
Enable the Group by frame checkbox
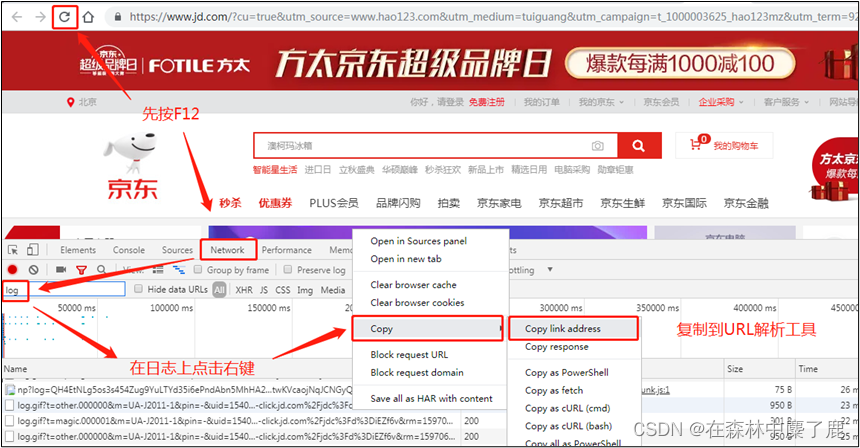(x=198, y=270)
